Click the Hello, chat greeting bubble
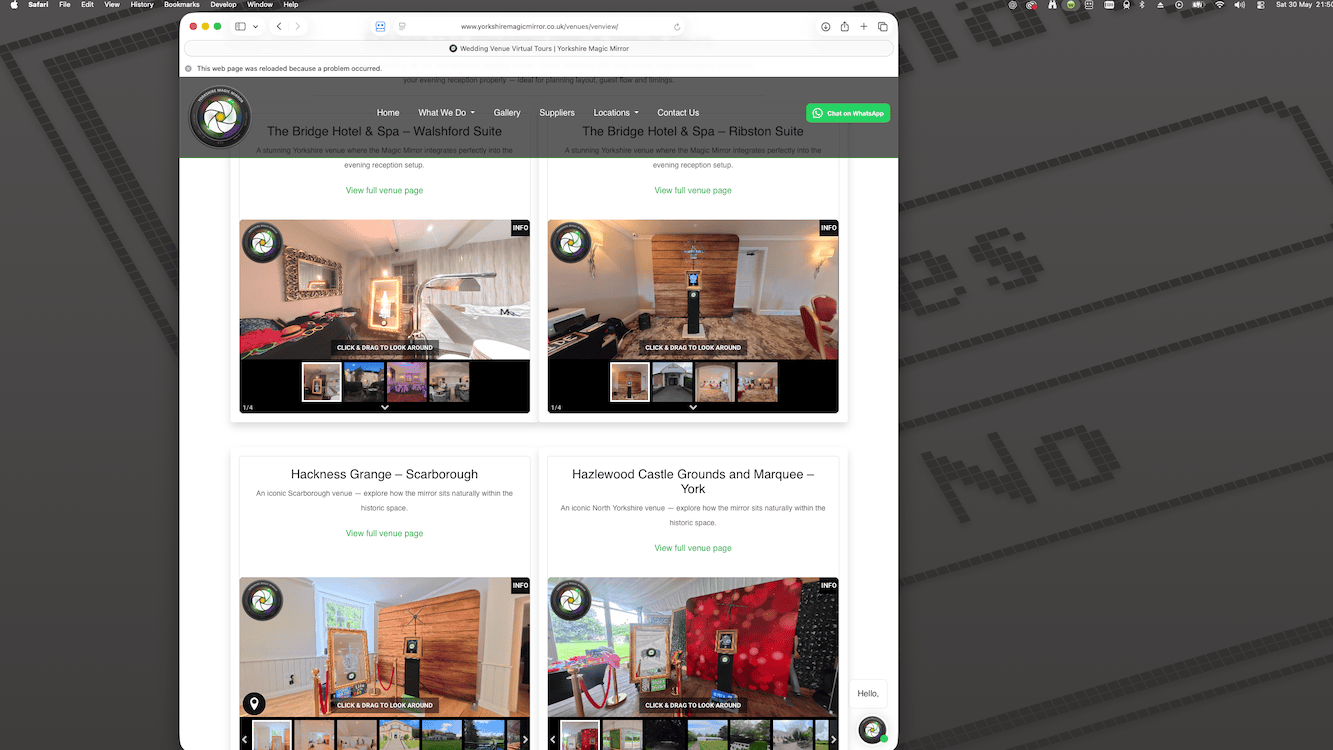 (x=868, y=693)
